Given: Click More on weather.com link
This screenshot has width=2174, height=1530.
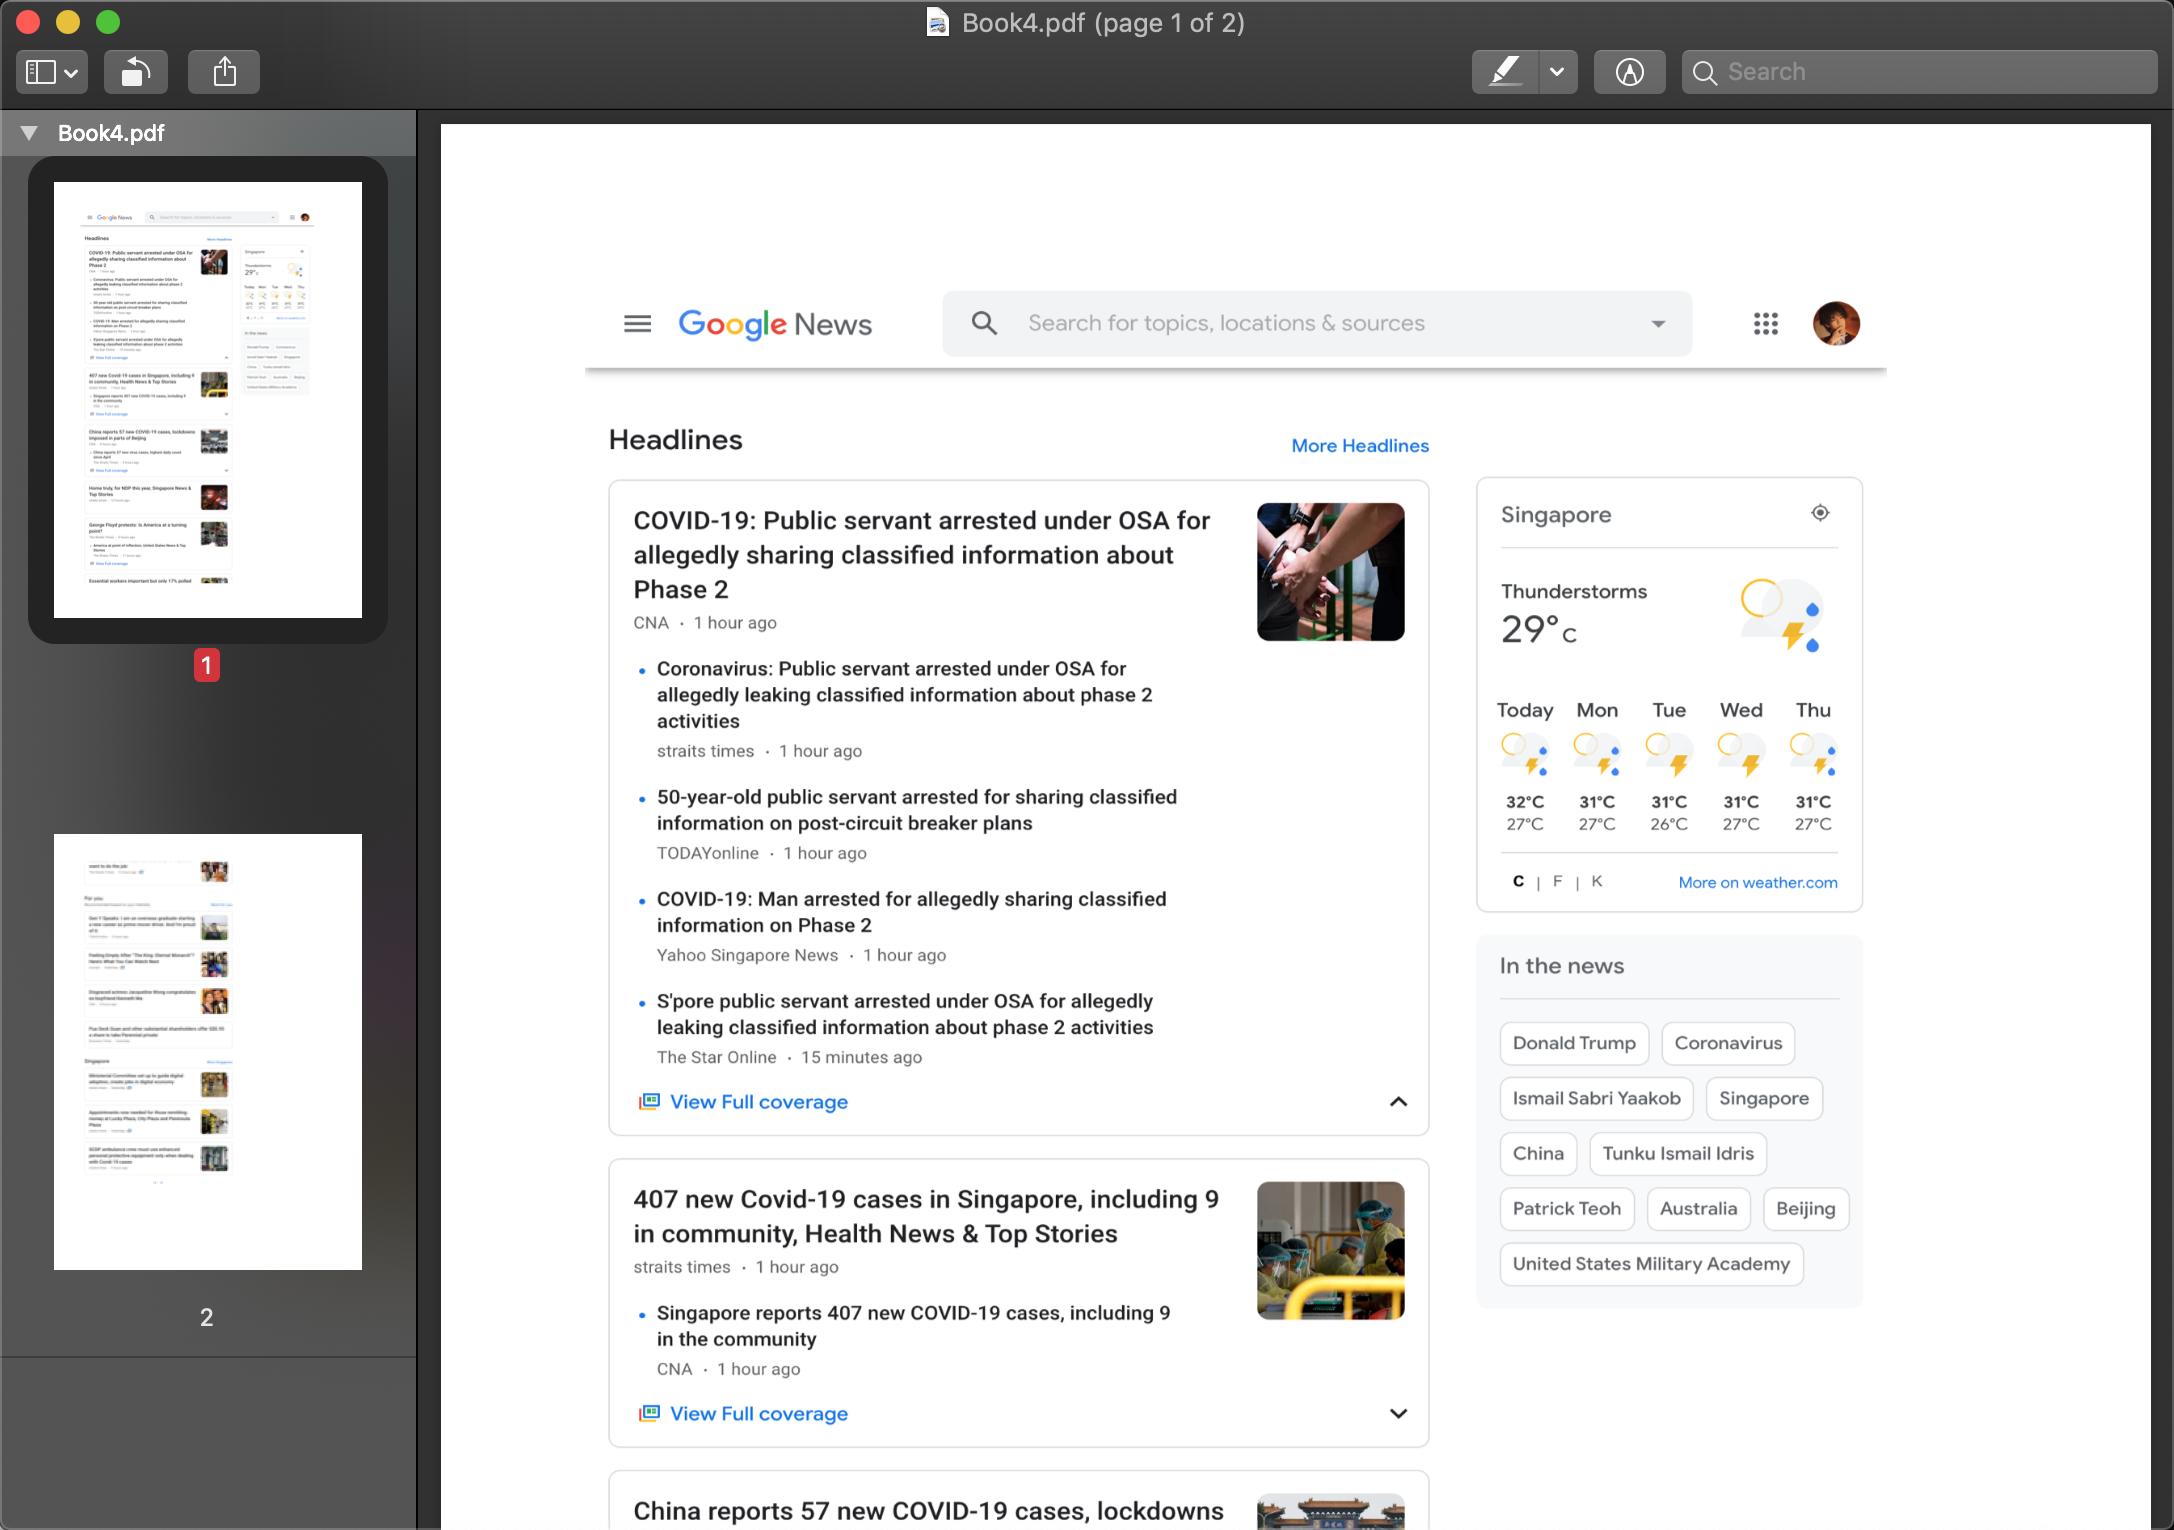Looking at the screenshot, I should tap(1757, 882).
